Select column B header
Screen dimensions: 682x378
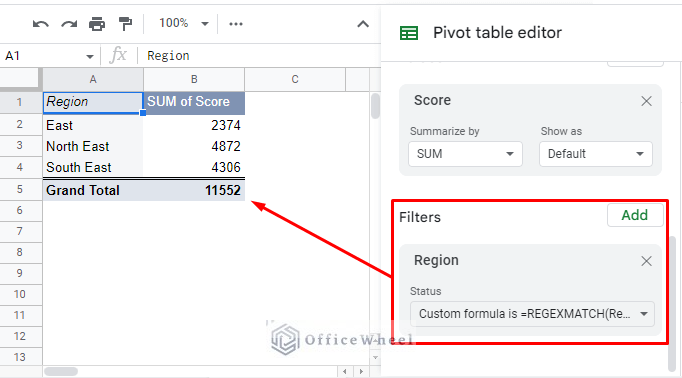pyautogui.click(x=194, y=79)
